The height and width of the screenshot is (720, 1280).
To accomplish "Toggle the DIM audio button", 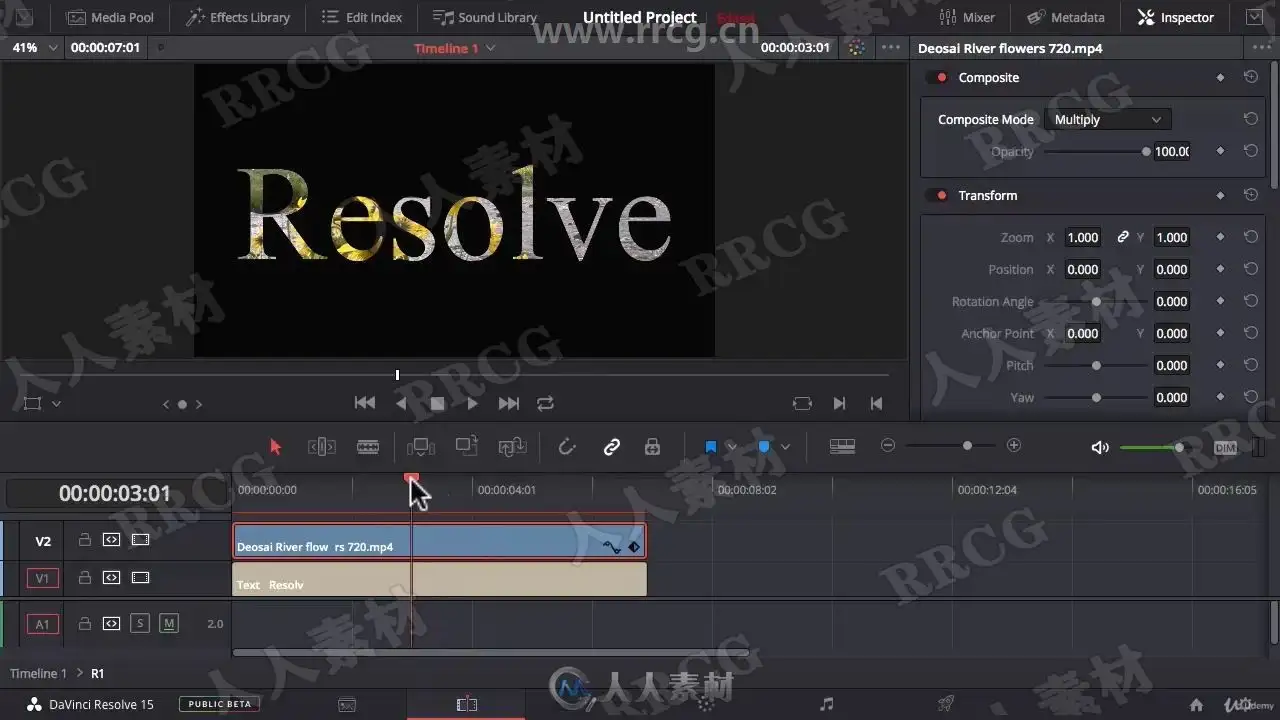I will (x=1225, y=448).
